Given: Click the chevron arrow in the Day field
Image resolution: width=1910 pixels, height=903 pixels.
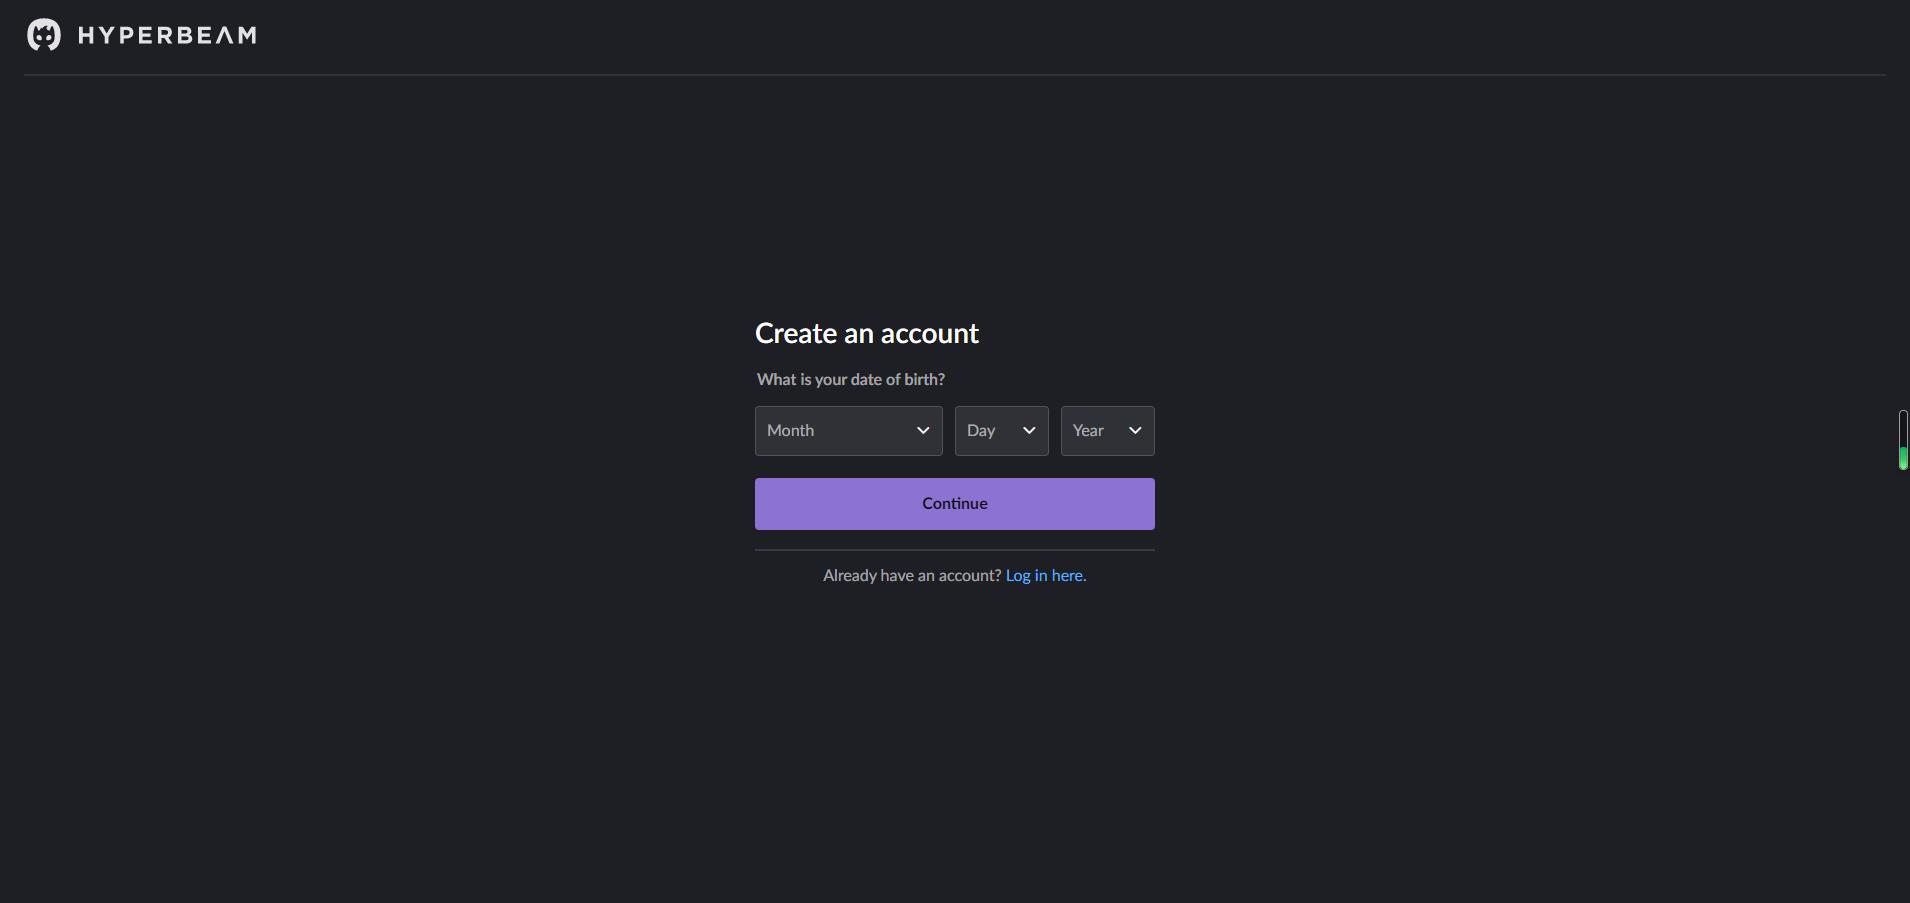Looking at the screenshot, I should (1029, 431).
